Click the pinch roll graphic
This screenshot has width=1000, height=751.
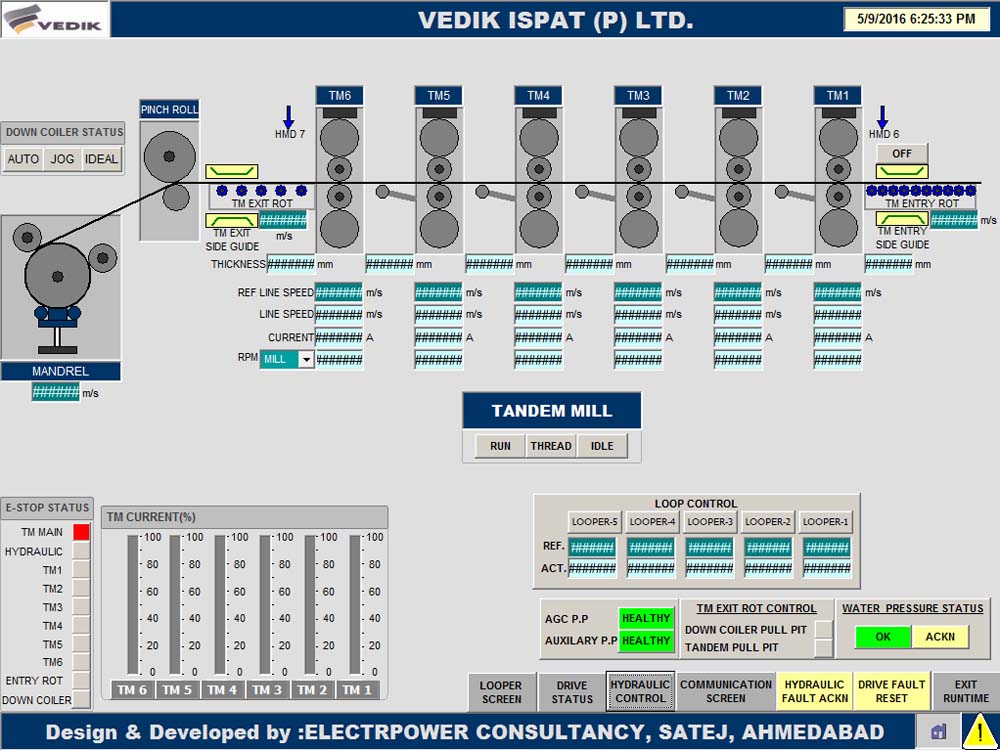tap(169, 180)
